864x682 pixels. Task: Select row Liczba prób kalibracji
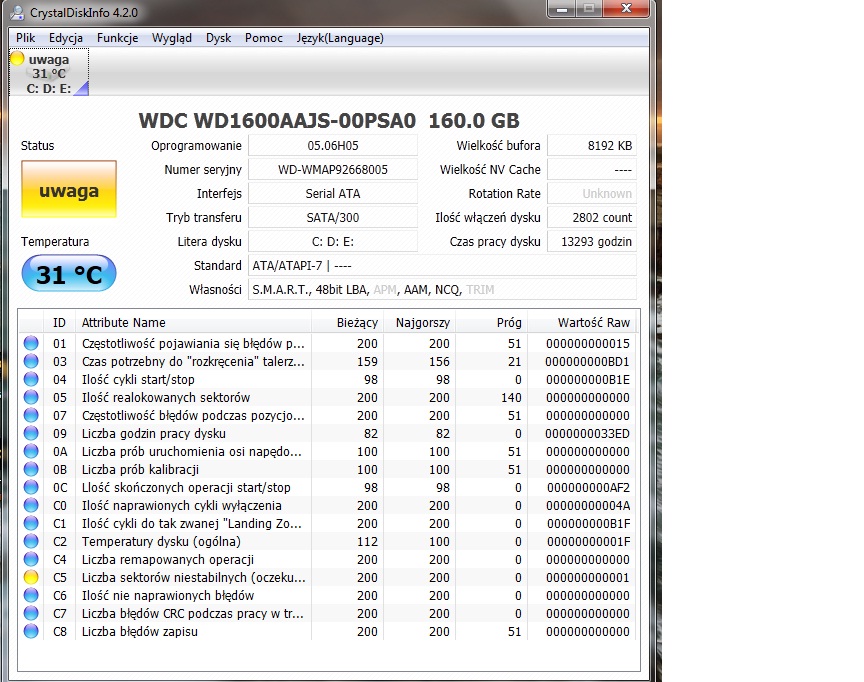(328, 469)
